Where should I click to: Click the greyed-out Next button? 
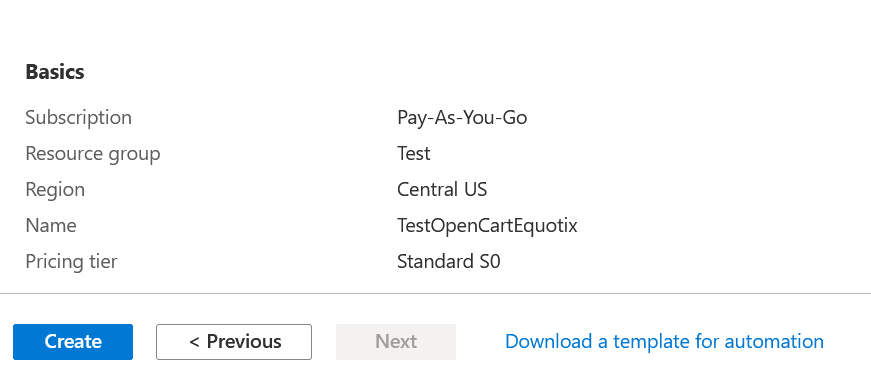(396, 342)
